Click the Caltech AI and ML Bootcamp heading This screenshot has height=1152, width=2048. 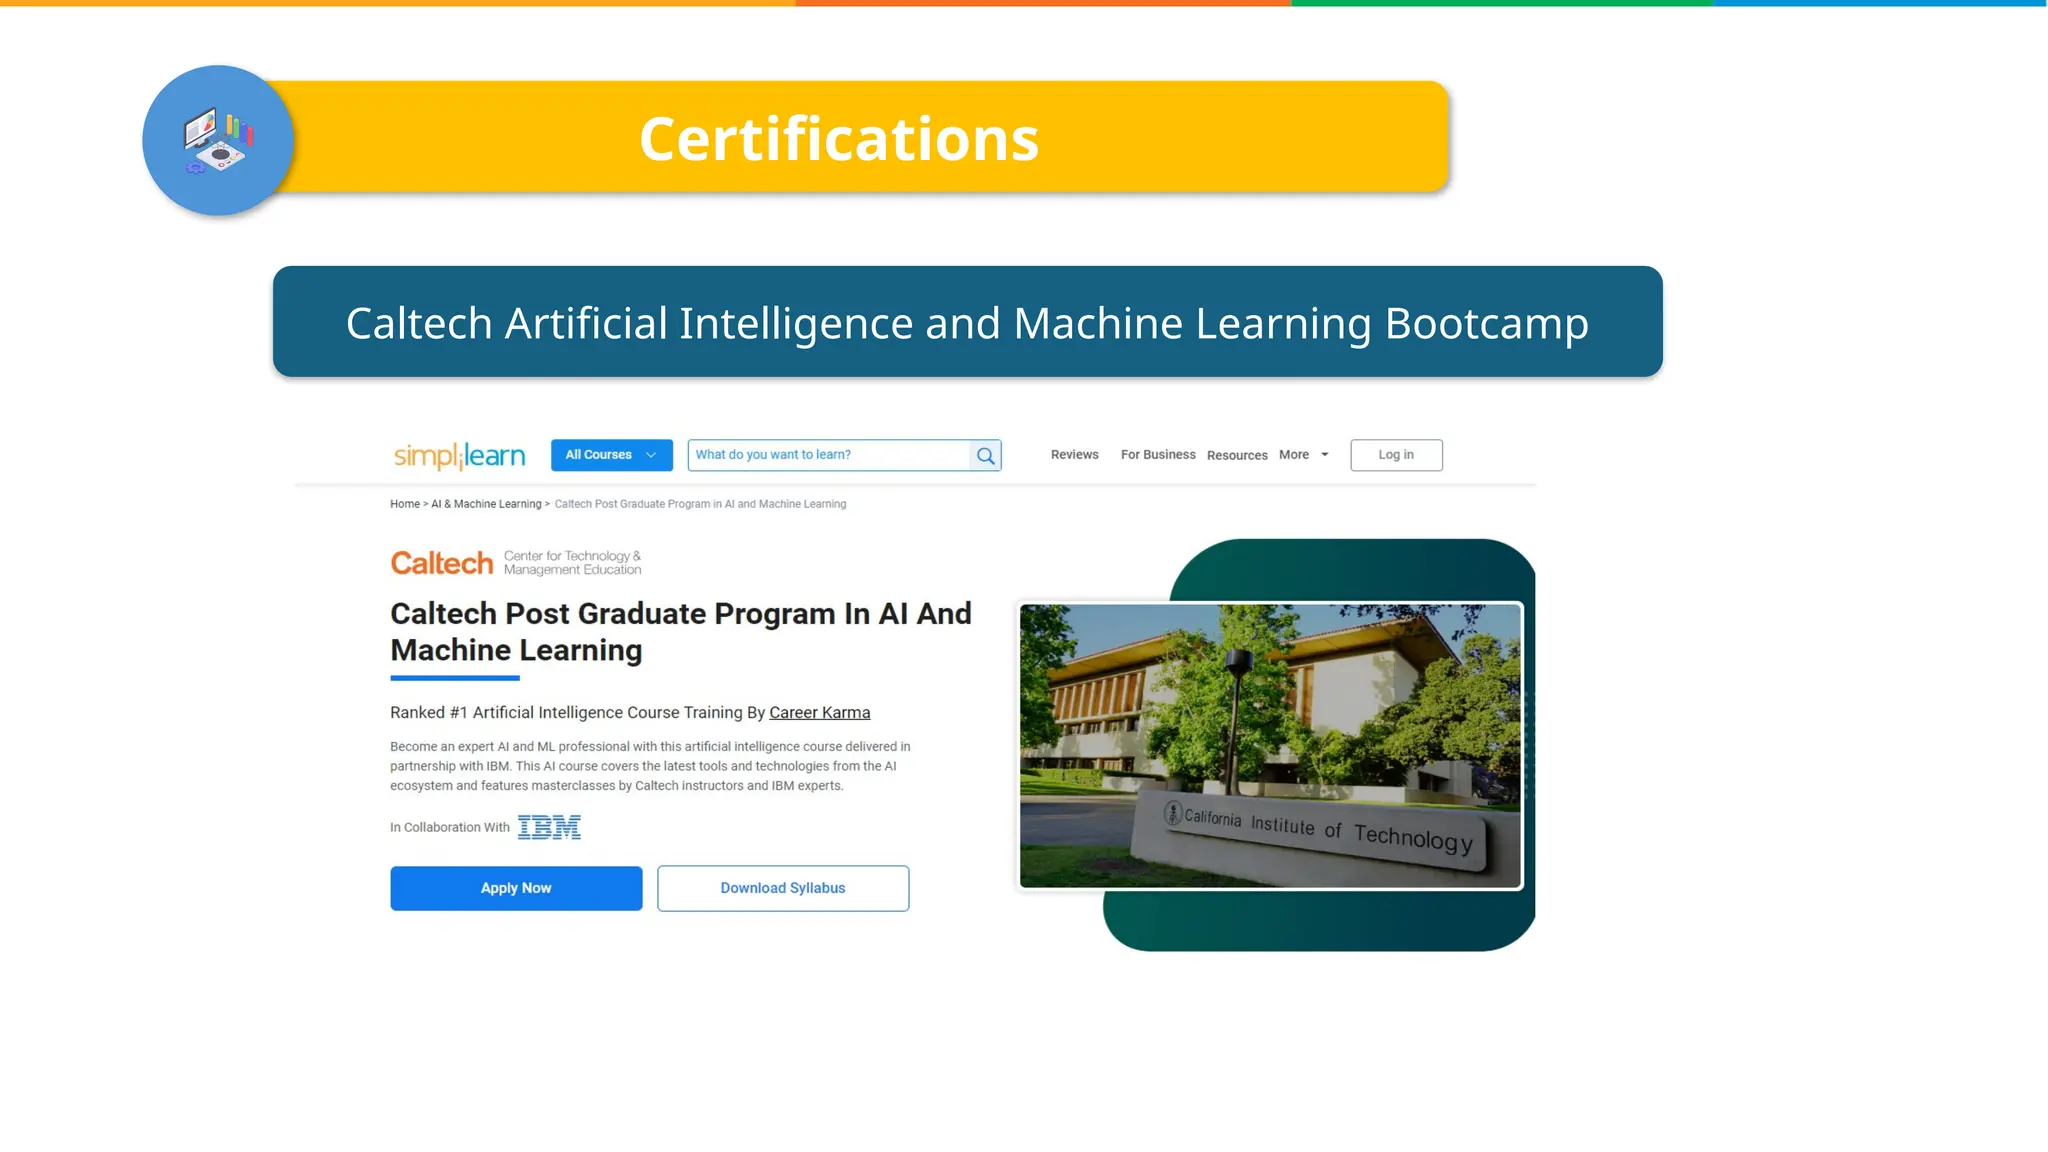pos(967,322)
